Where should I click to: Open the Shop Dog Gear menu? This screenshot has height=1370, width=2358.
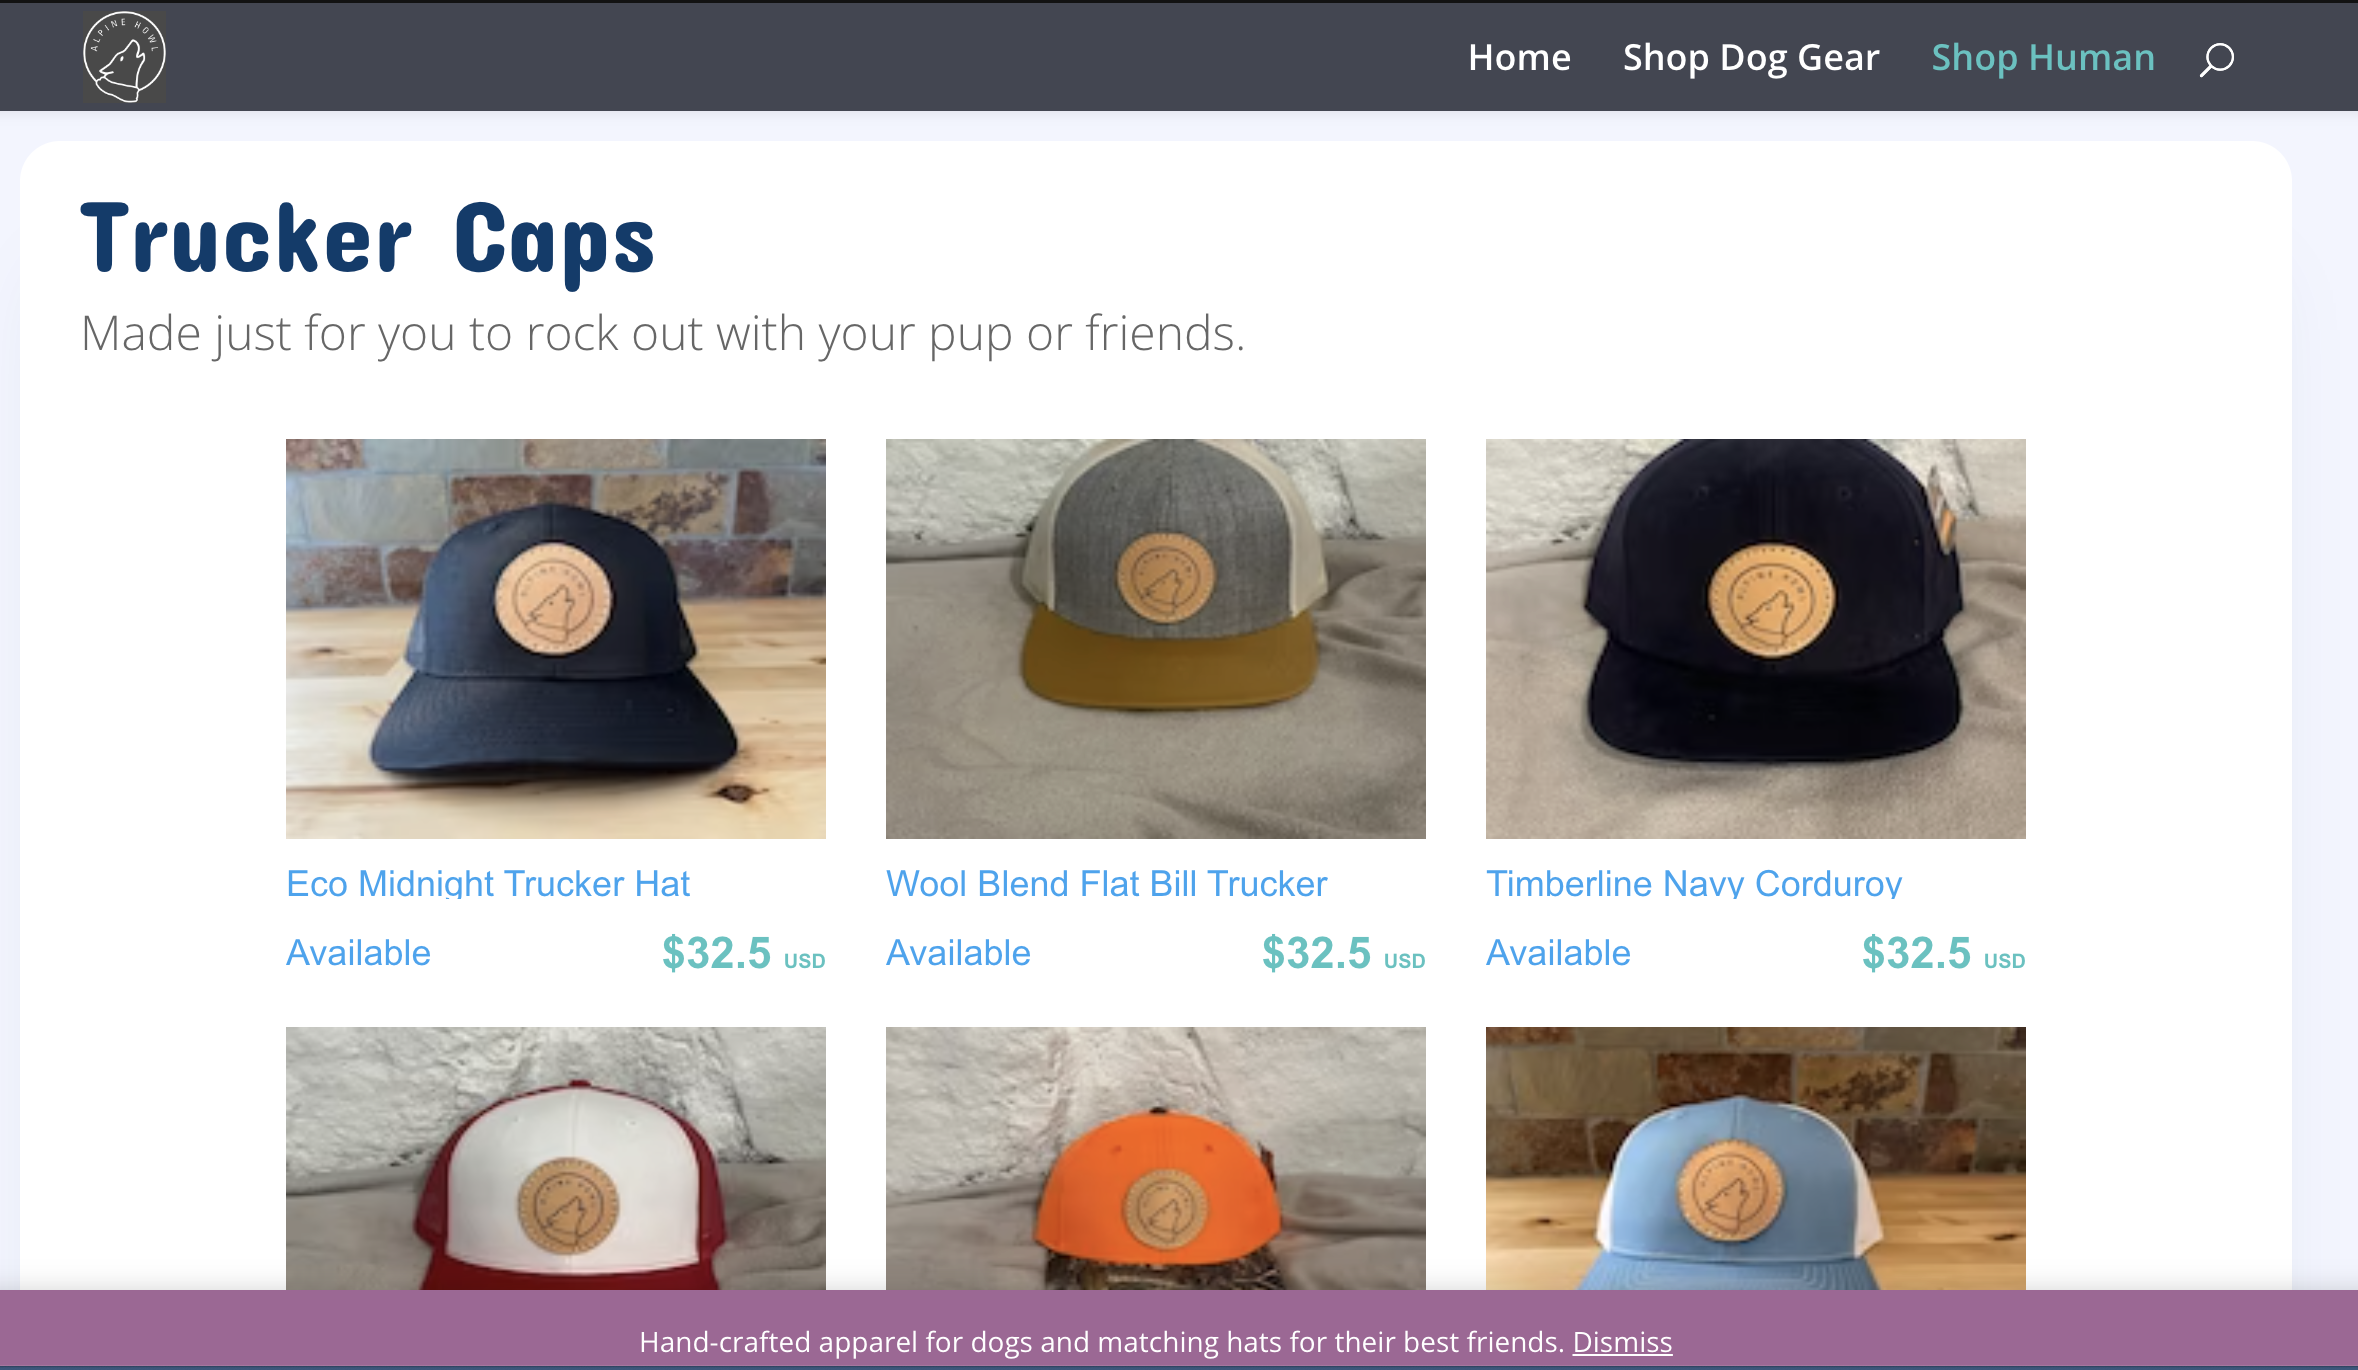(x=1751, y=58)
